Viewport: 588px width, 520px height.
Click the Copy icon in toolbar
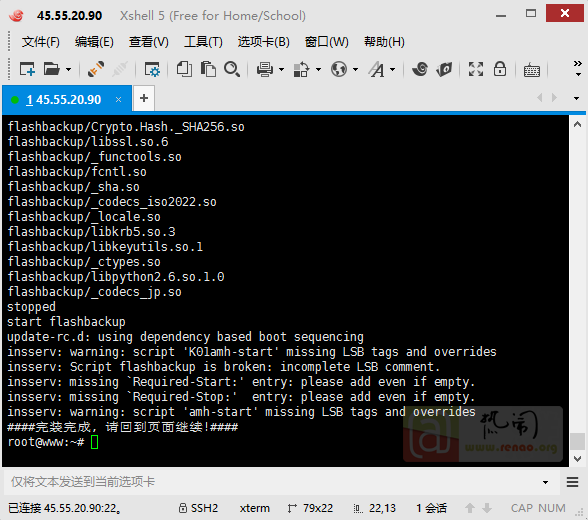184,69
